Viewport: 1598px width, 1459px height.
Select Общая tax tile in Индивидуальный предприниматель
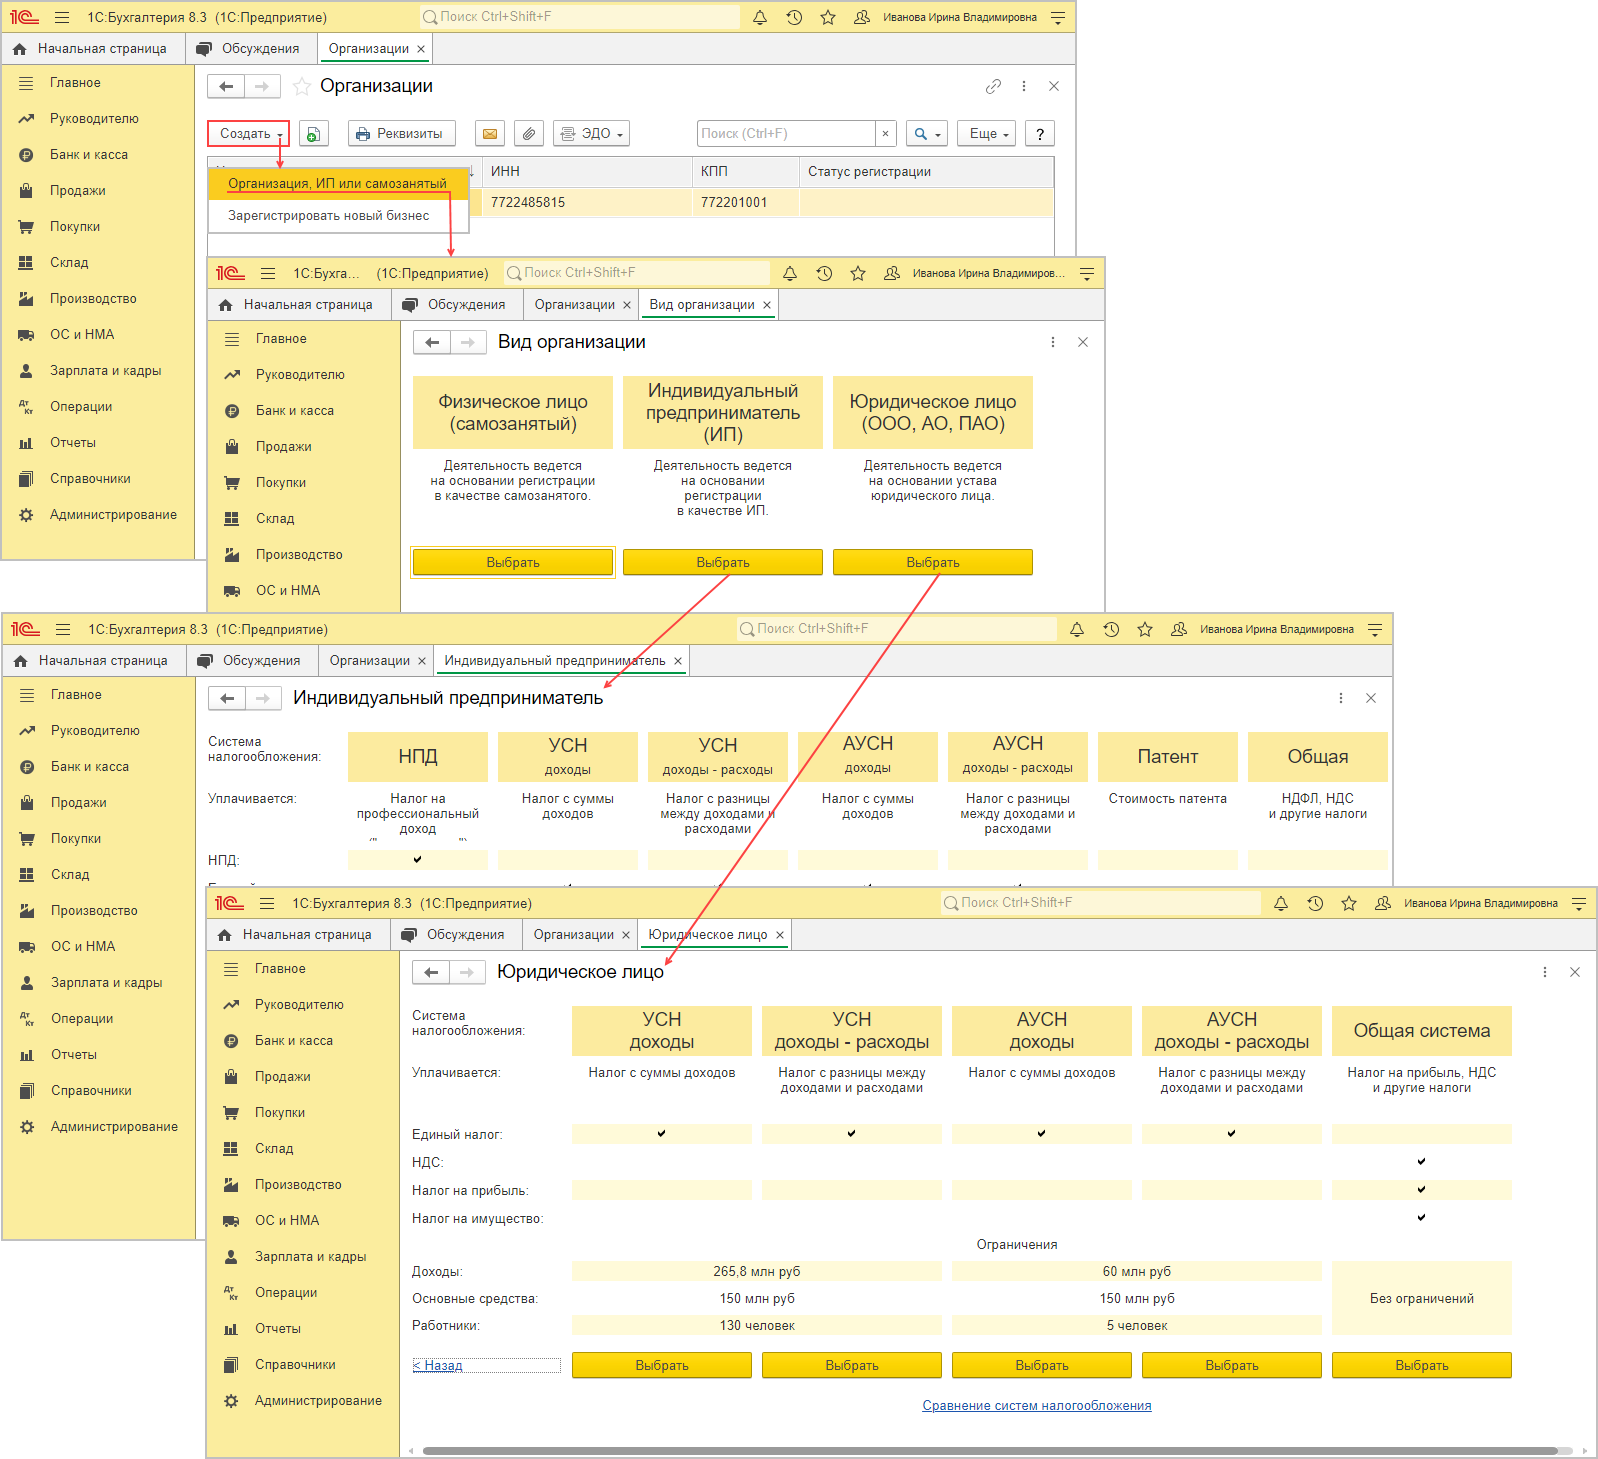pyautogui.click(x=1318, y=756)
